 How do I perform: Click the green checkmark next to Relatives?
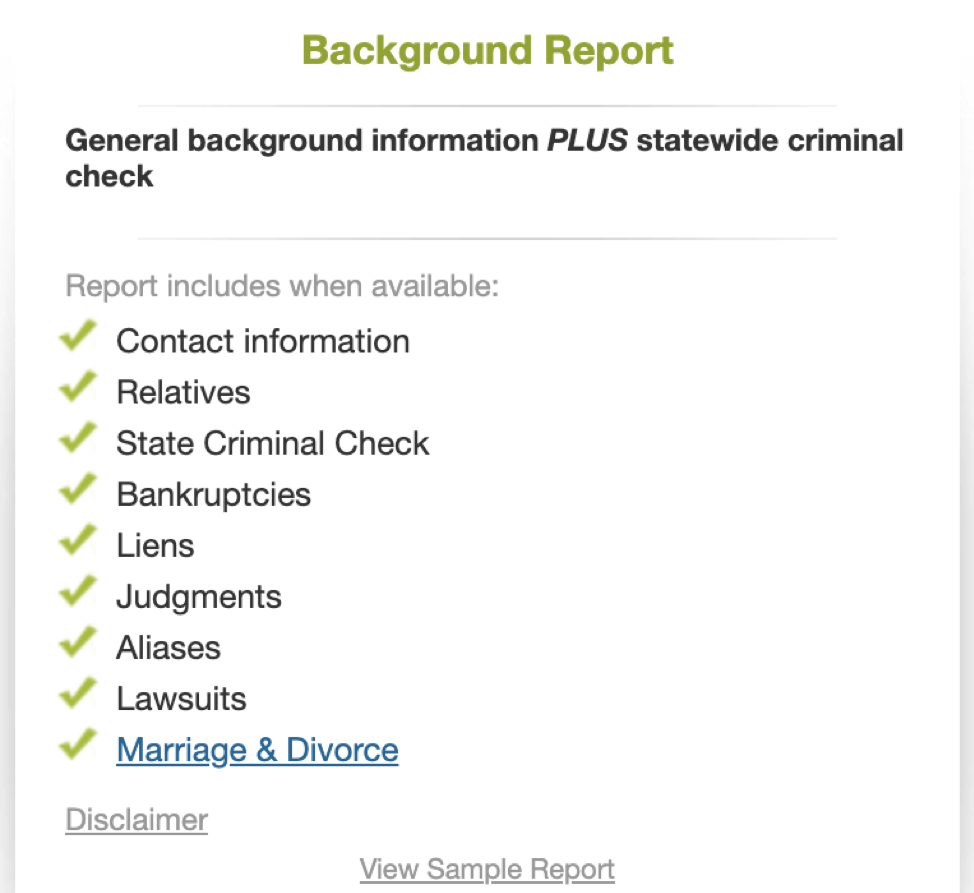tap(78, 386)
